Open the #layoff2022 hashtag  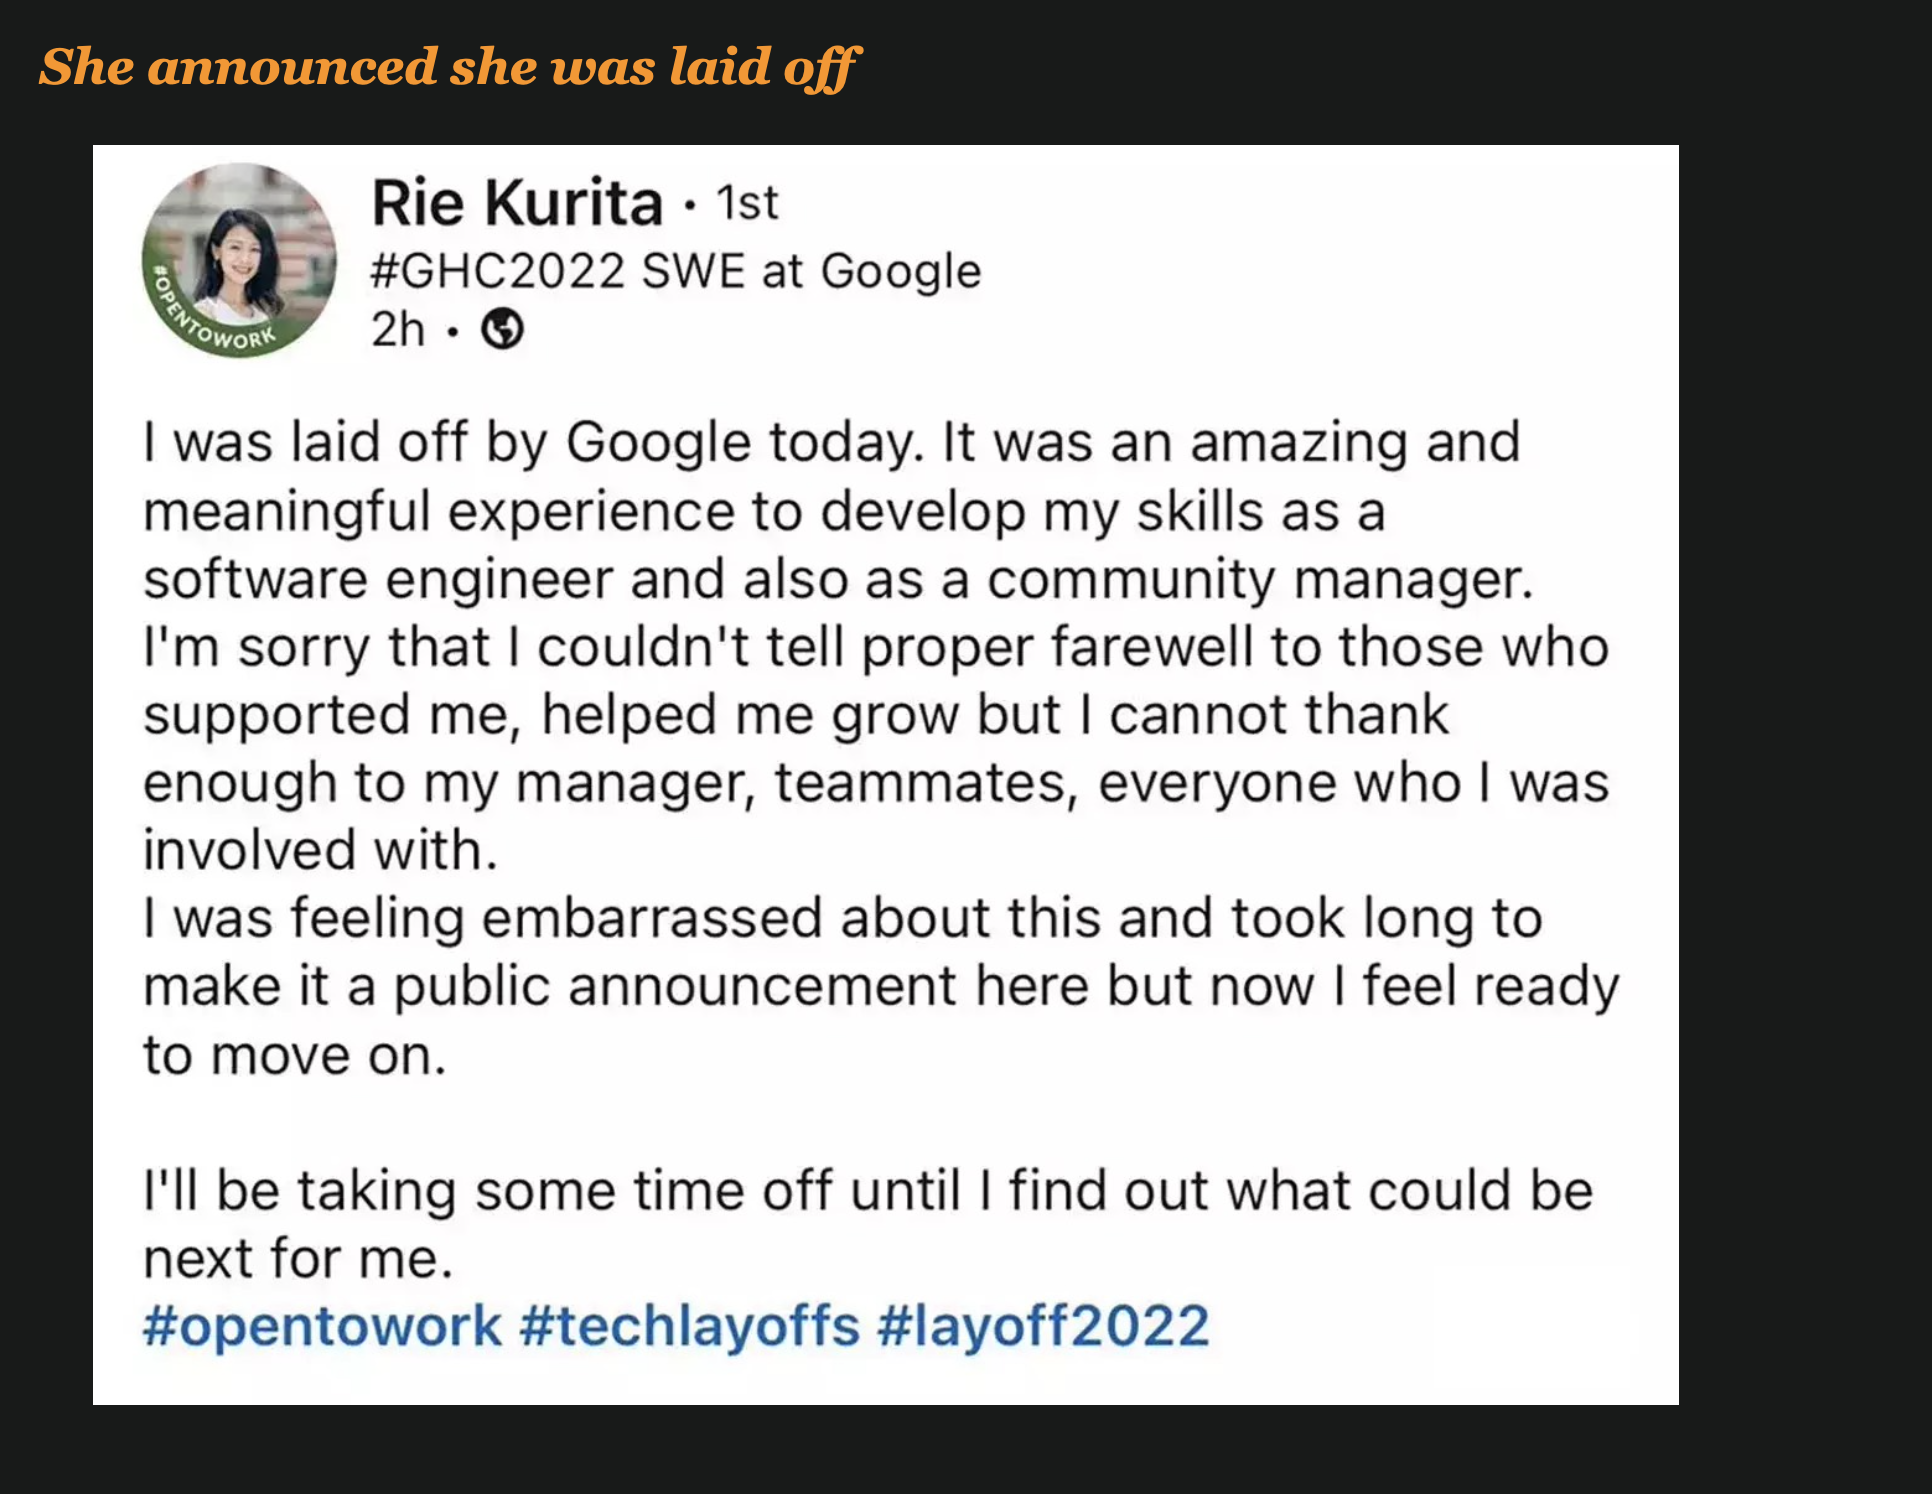click(1044, 1326)
